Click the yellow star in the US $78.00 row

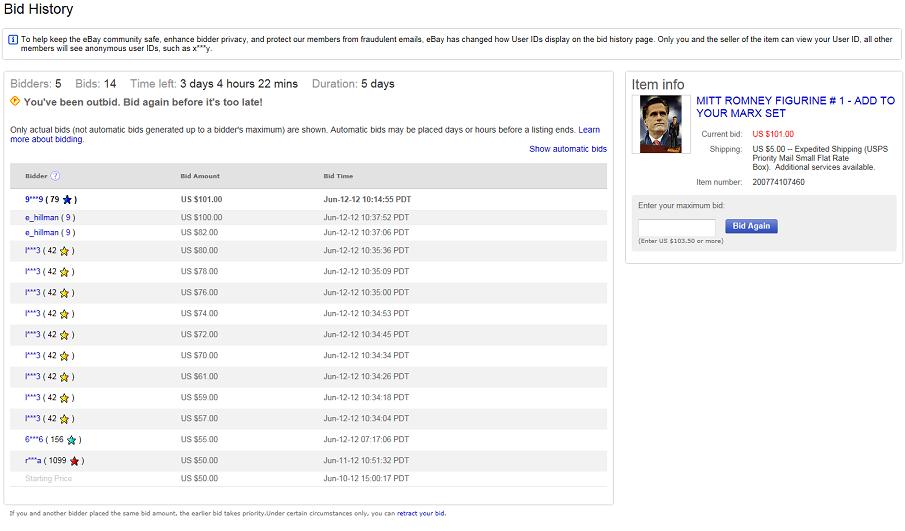64,272
